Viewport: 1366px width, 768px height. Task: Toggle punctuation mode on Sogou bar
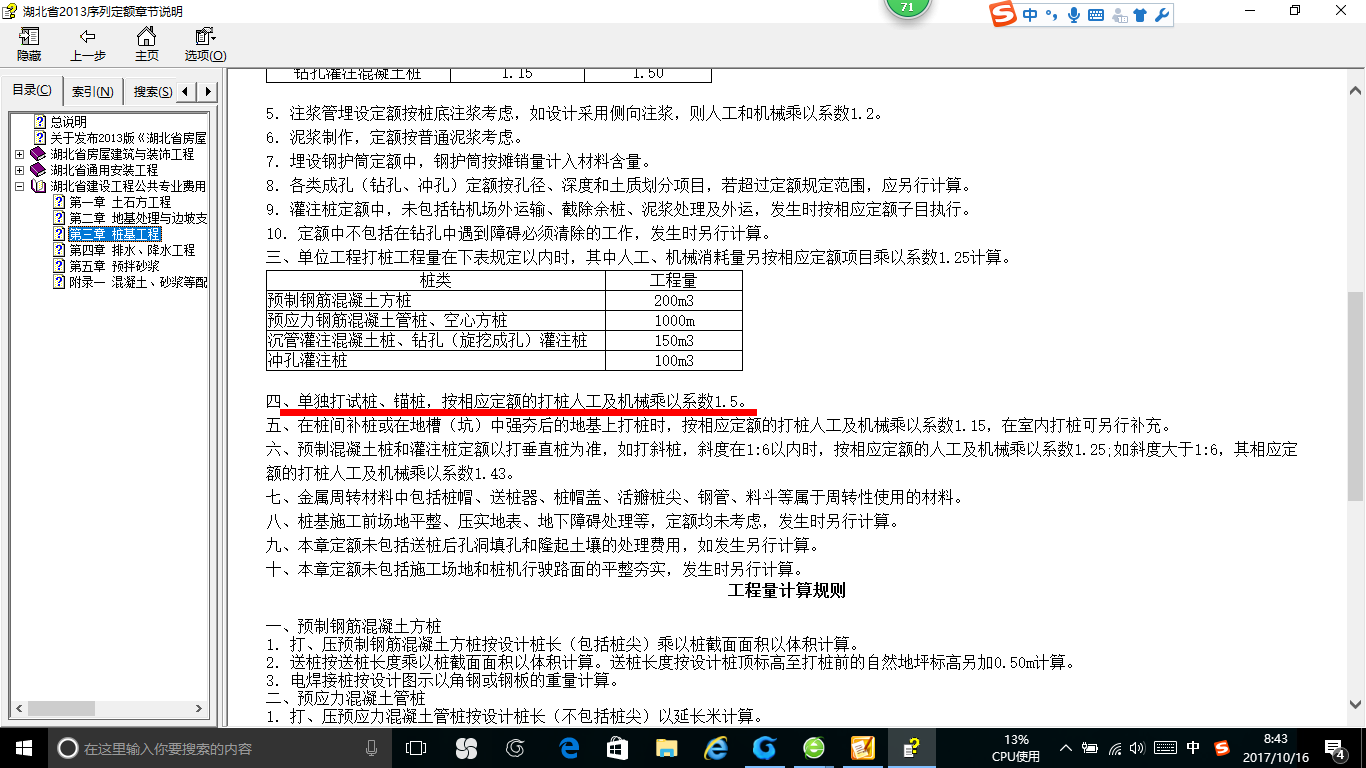tap(1052, 15)
